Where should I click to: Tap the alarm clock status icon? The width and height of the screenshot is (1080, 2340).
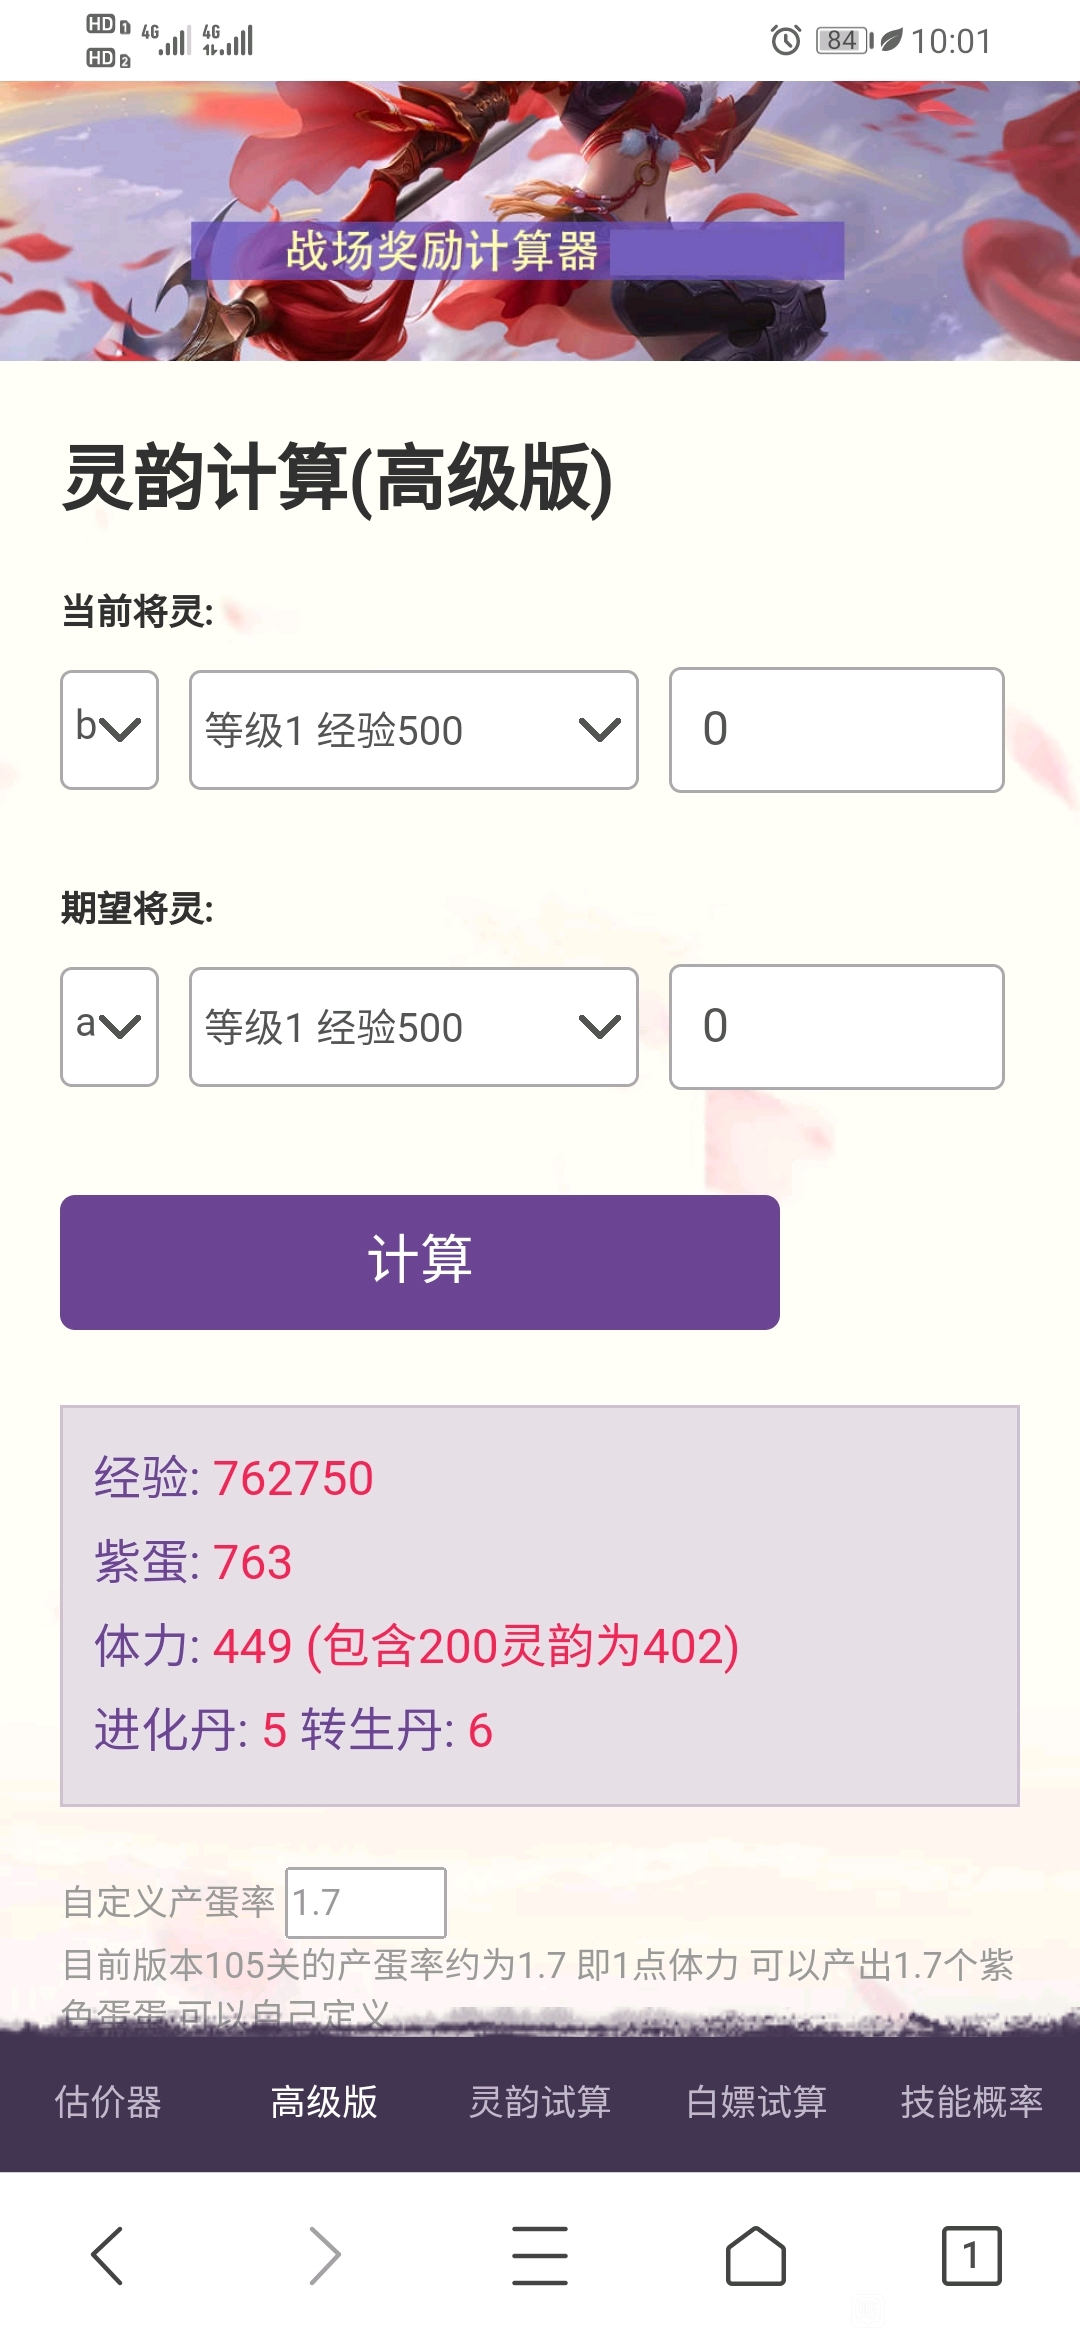[786, 40]
